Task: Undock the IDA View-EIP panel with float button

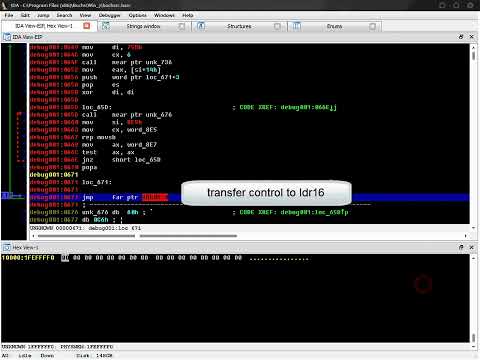Action: click(x=461, y=37)
